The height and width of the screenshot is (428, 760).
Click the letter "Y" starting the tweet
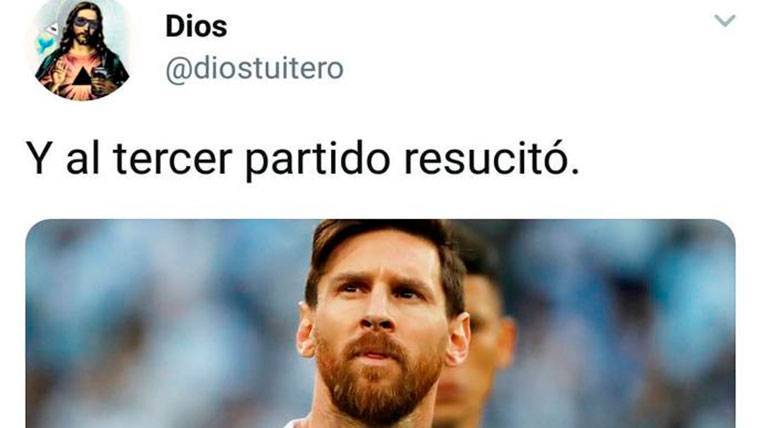pos(37,158)
